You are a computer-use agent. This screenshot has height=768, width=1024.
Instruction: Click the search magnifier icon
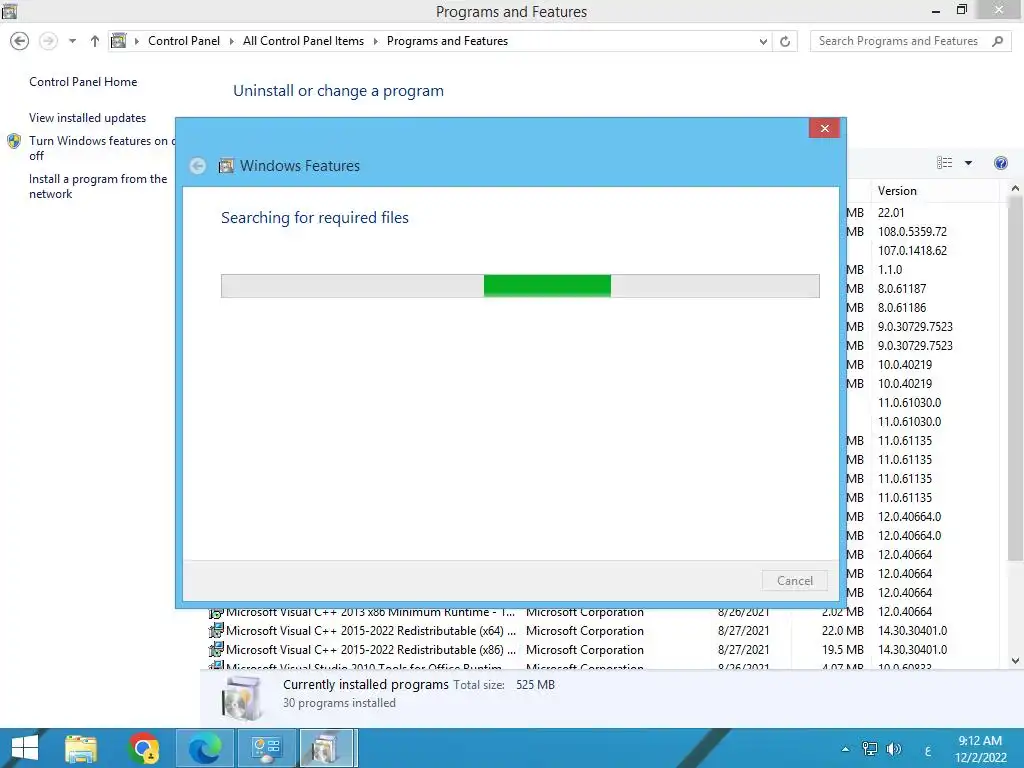tap(997, 41)
